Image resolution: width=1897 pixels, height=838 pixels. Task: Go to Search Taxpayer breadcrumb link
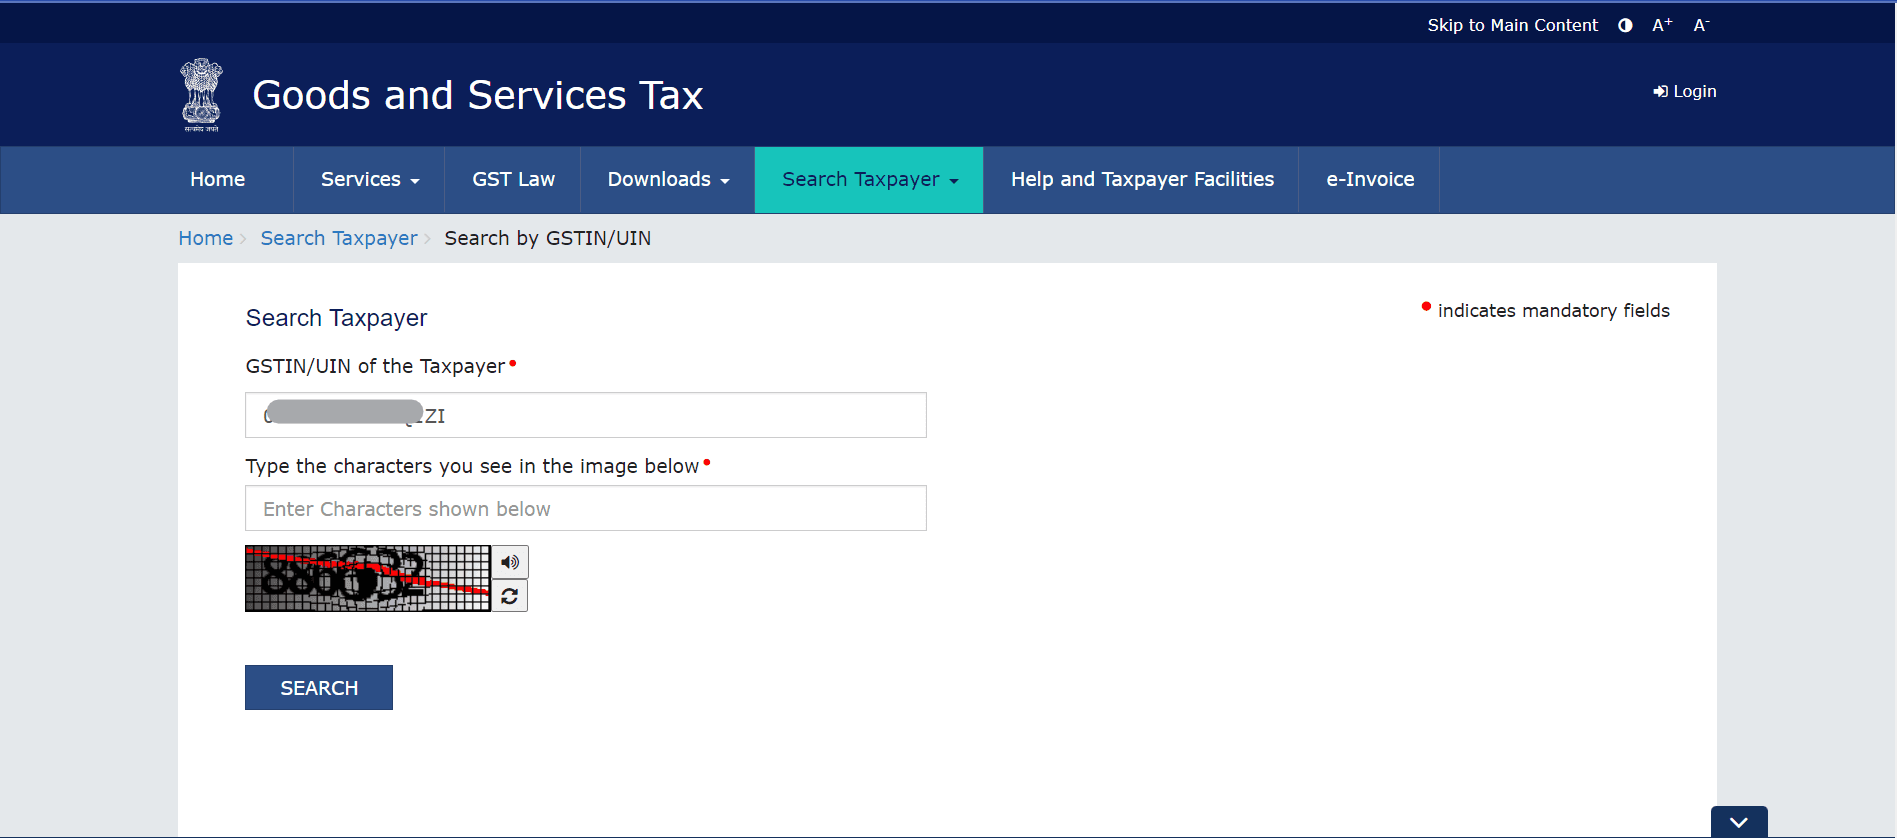tap(339, 238)
